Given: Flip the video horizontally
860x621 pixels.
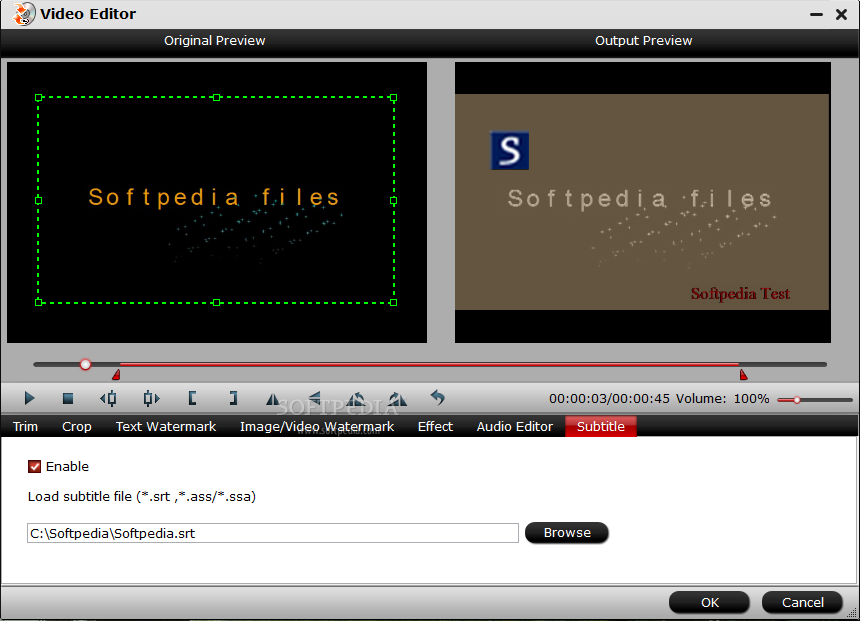Looking at the screenshot, I should 273,399.
